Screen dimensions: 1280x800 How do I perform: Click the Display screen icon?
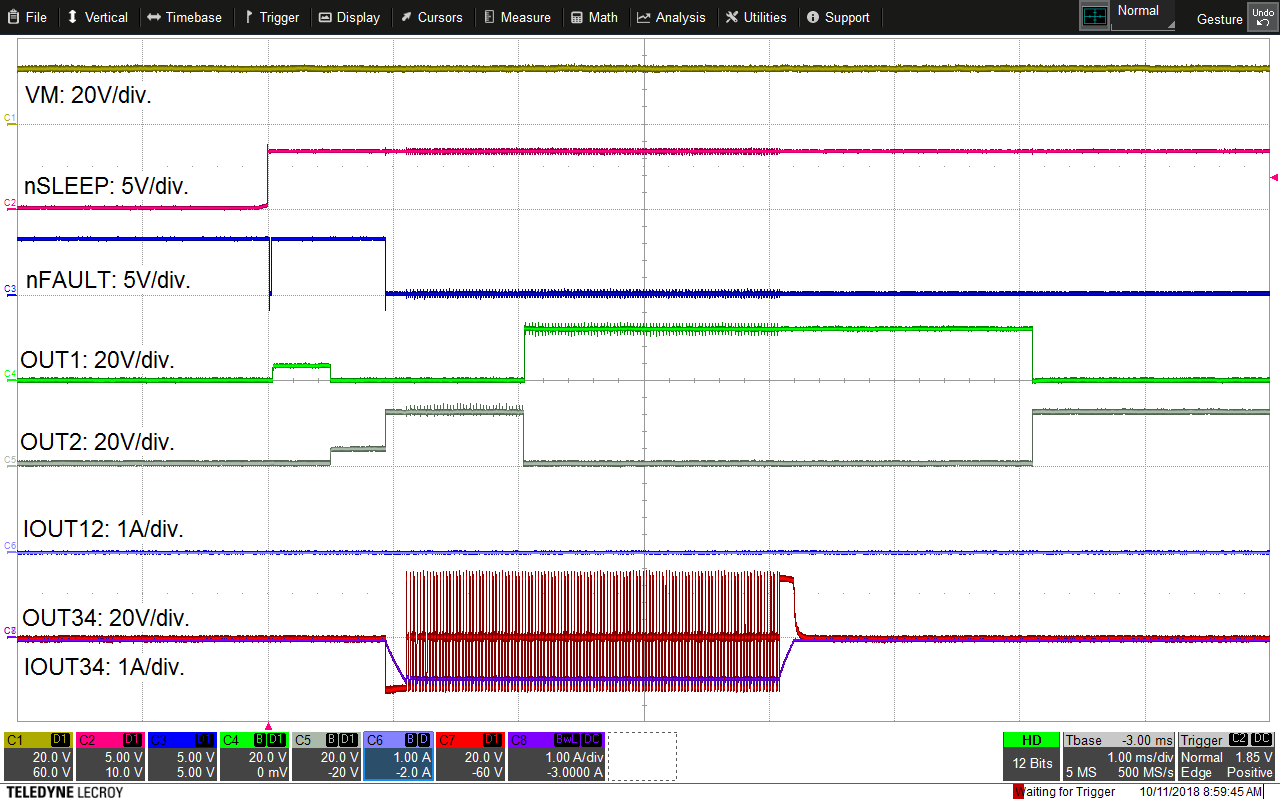(325, 16)
